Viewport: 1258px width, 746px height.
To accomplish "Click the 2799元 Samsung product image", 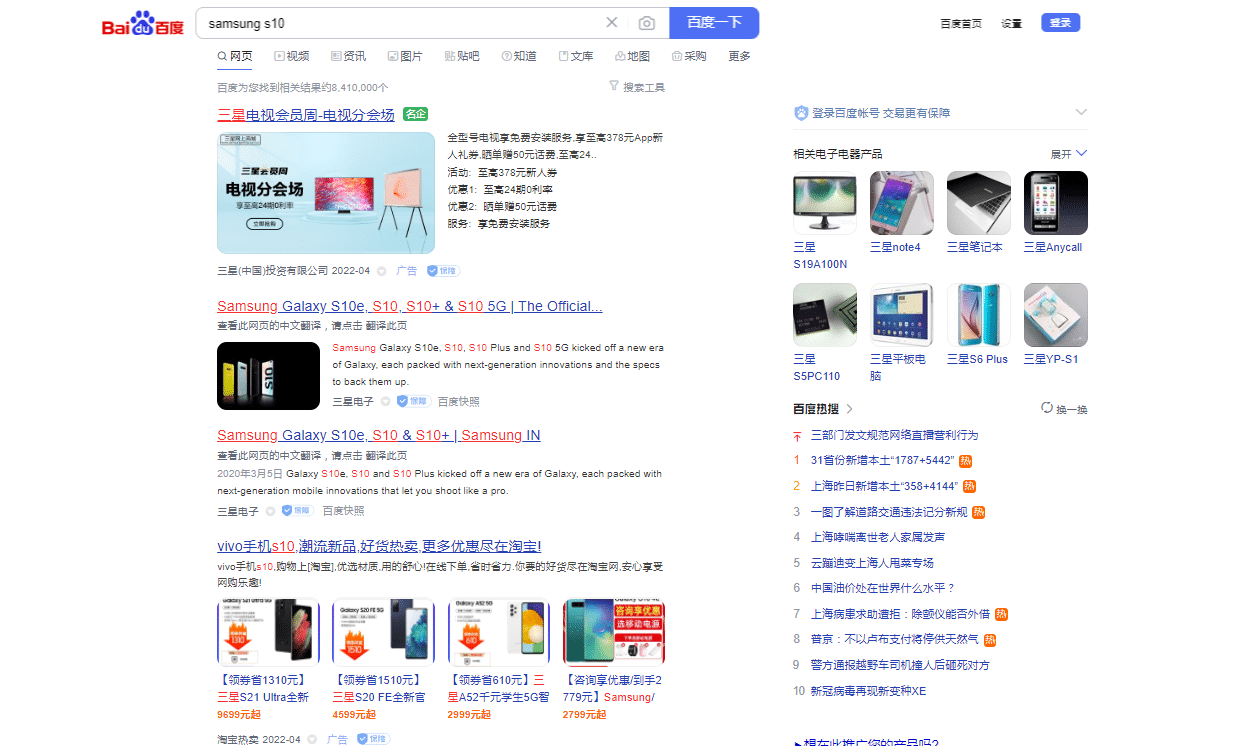I will pyautogui.click(x=614, y=632).
